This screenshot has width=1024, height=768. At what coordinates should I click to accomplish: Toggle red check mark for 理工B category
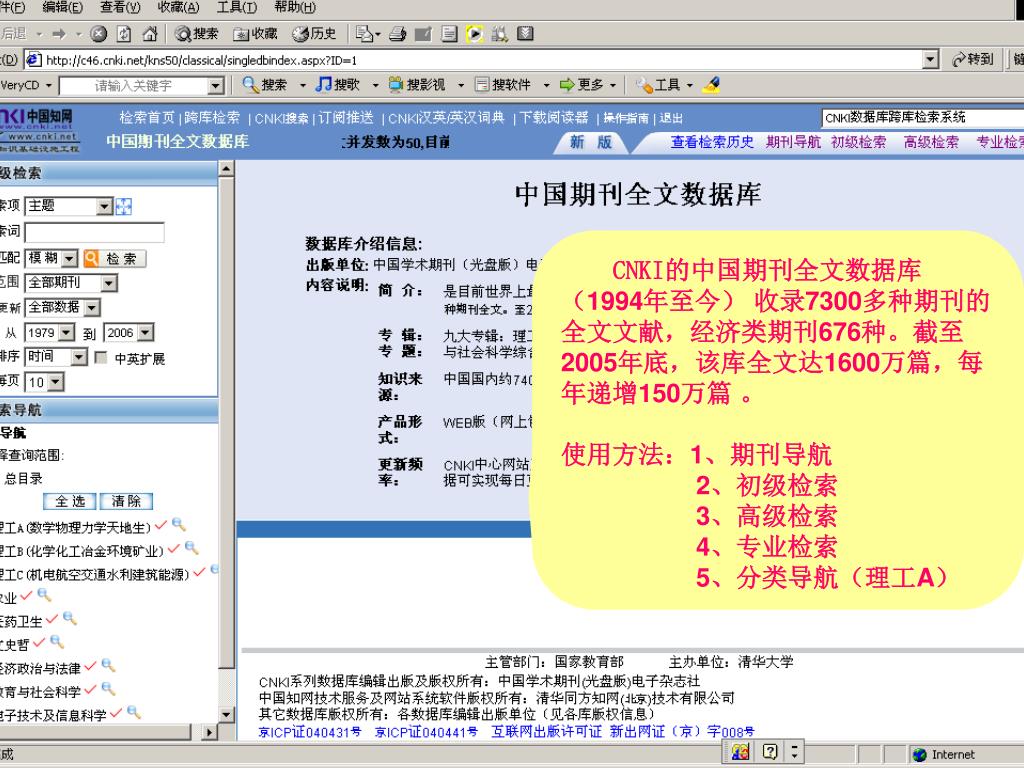tap(174, 549)
